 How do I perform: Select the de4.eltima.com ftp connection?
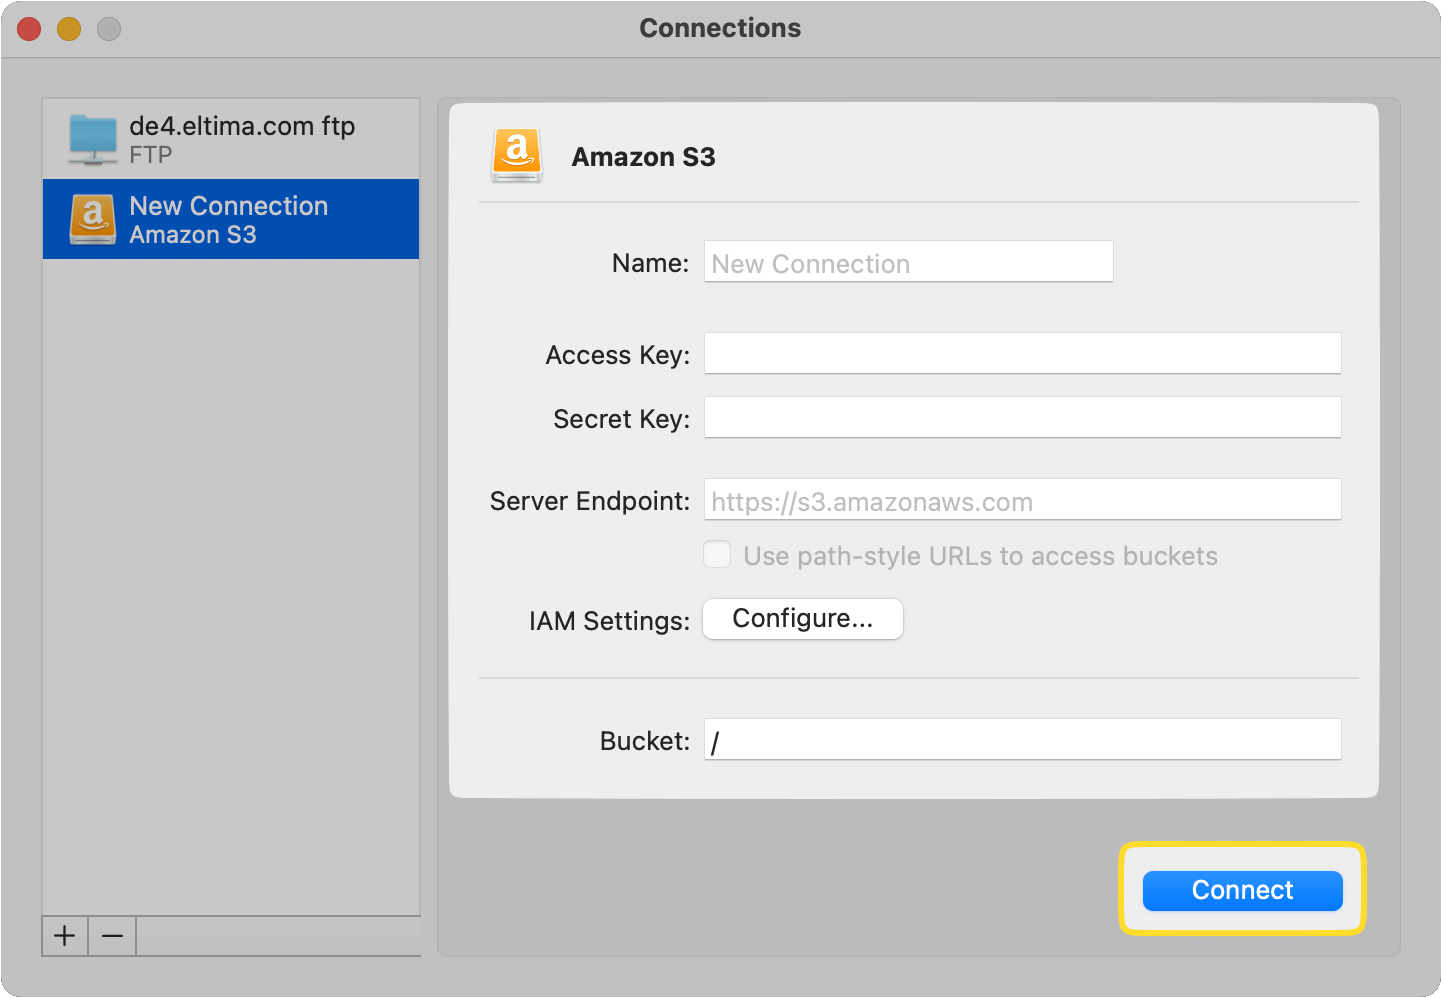coord(240,139)
